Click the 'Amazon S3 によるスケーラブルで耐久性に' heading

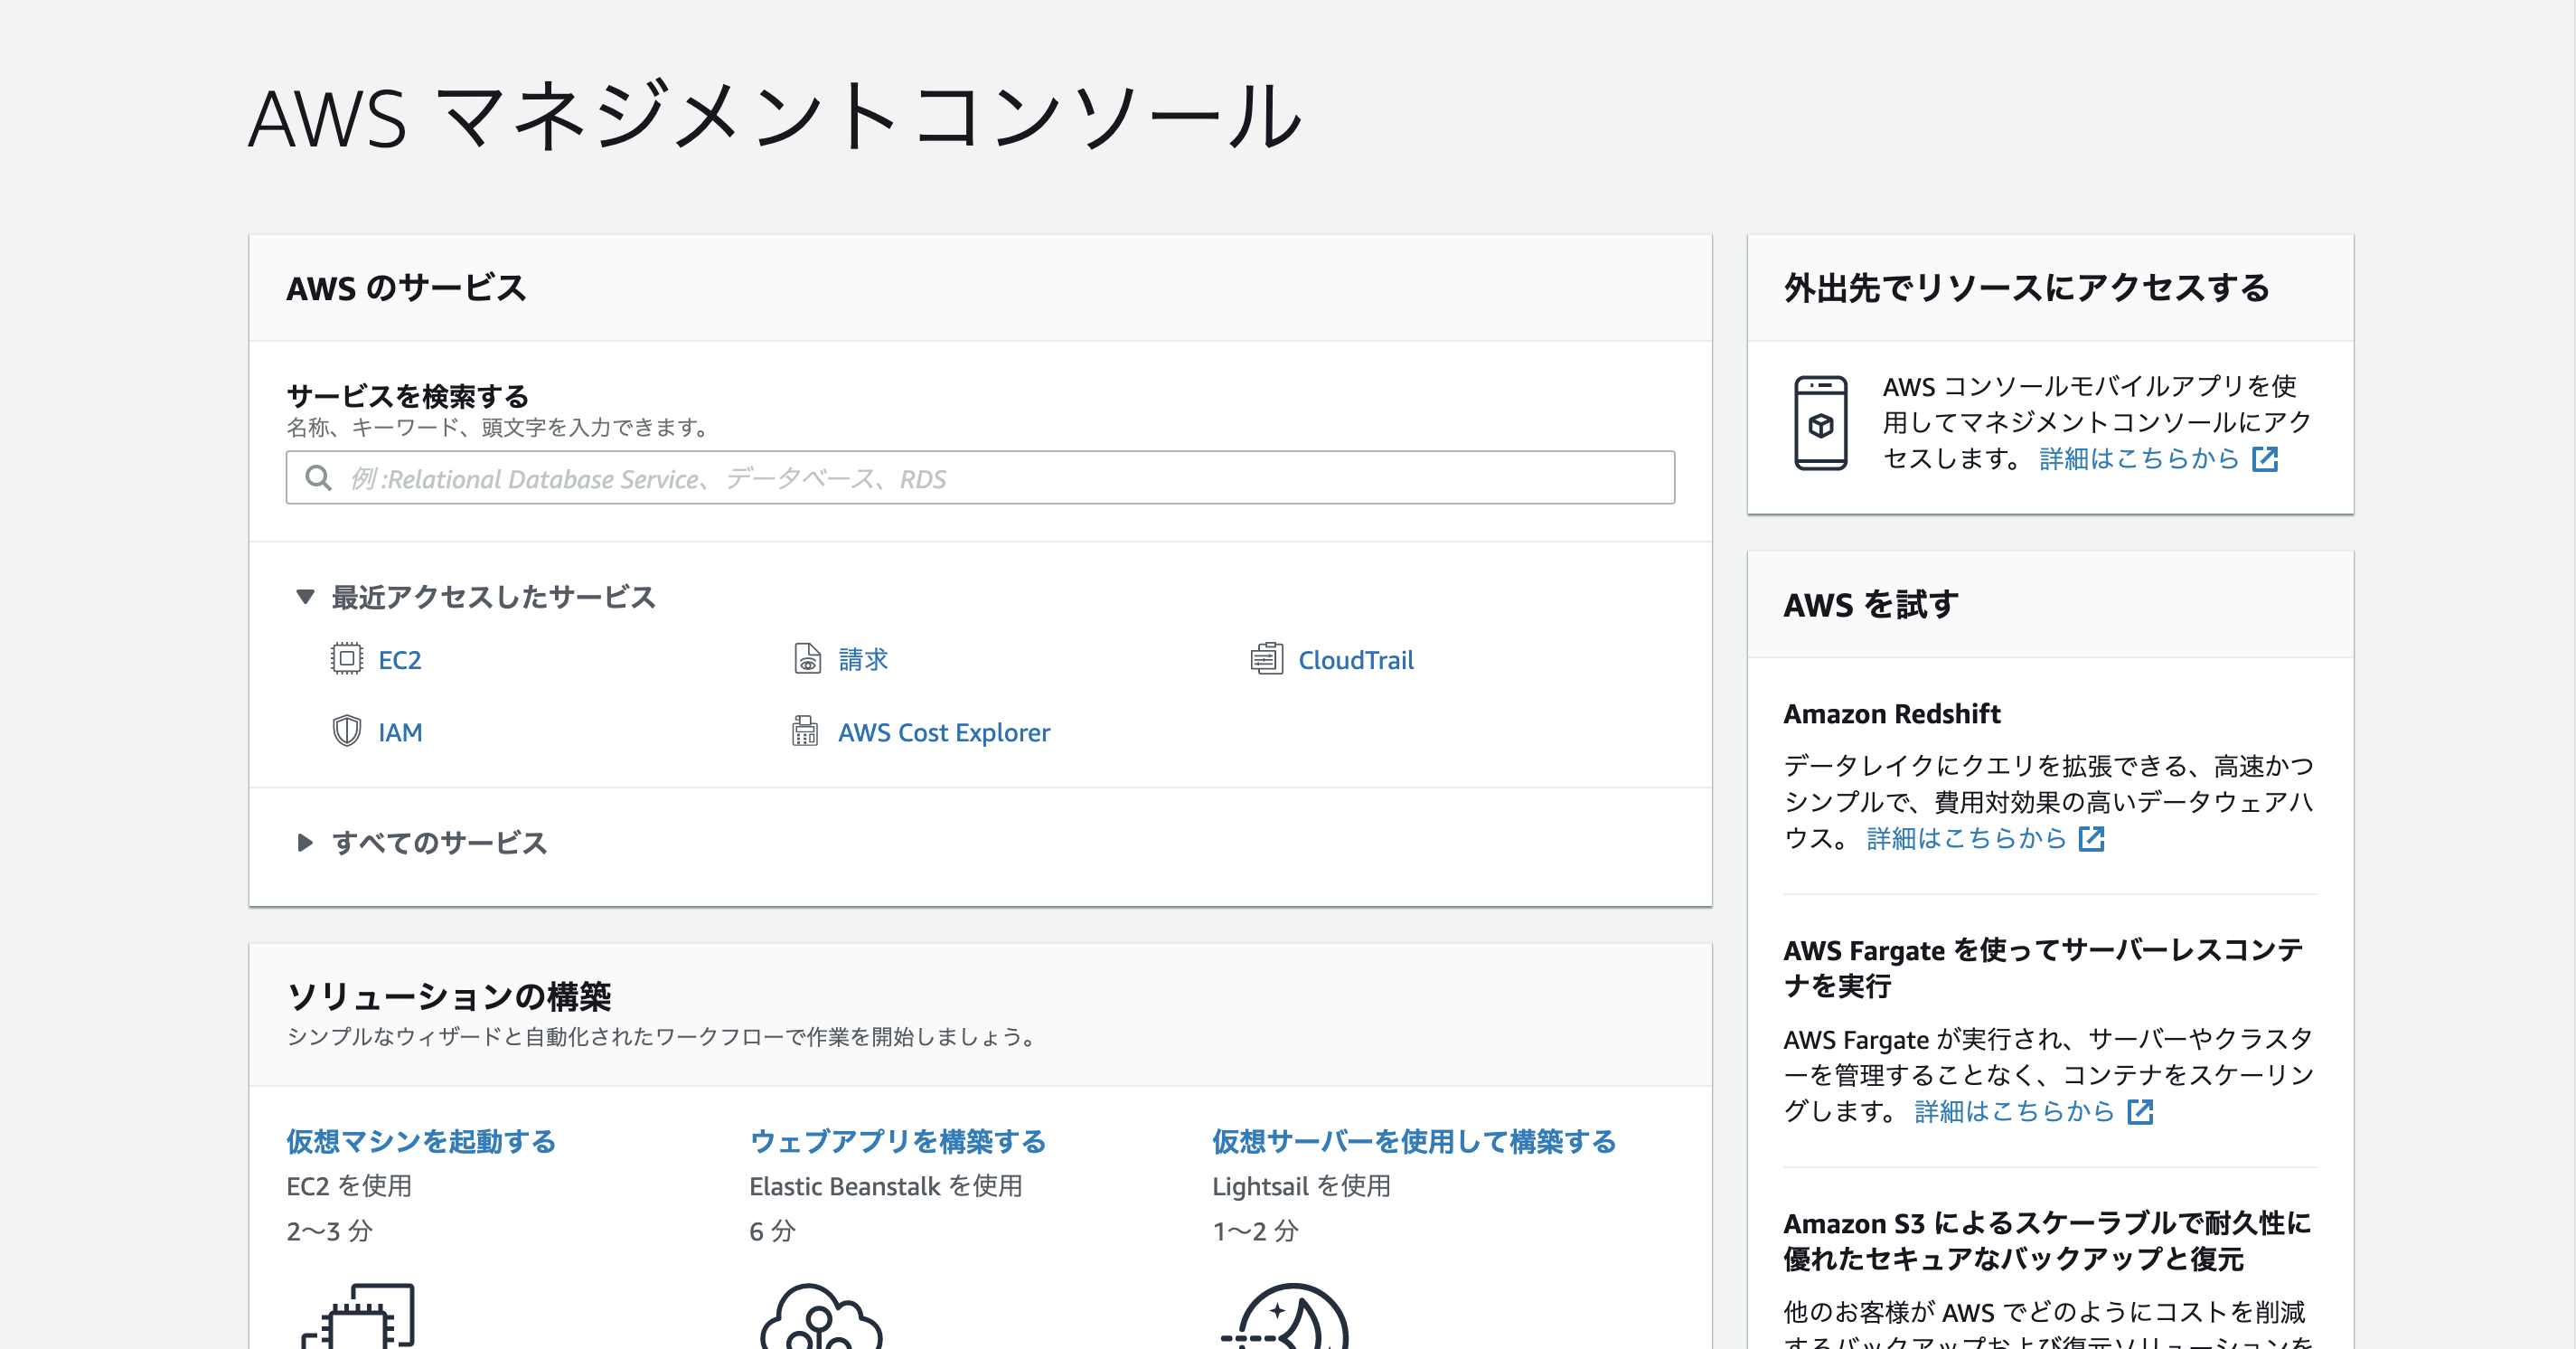click(2047, 1223)
